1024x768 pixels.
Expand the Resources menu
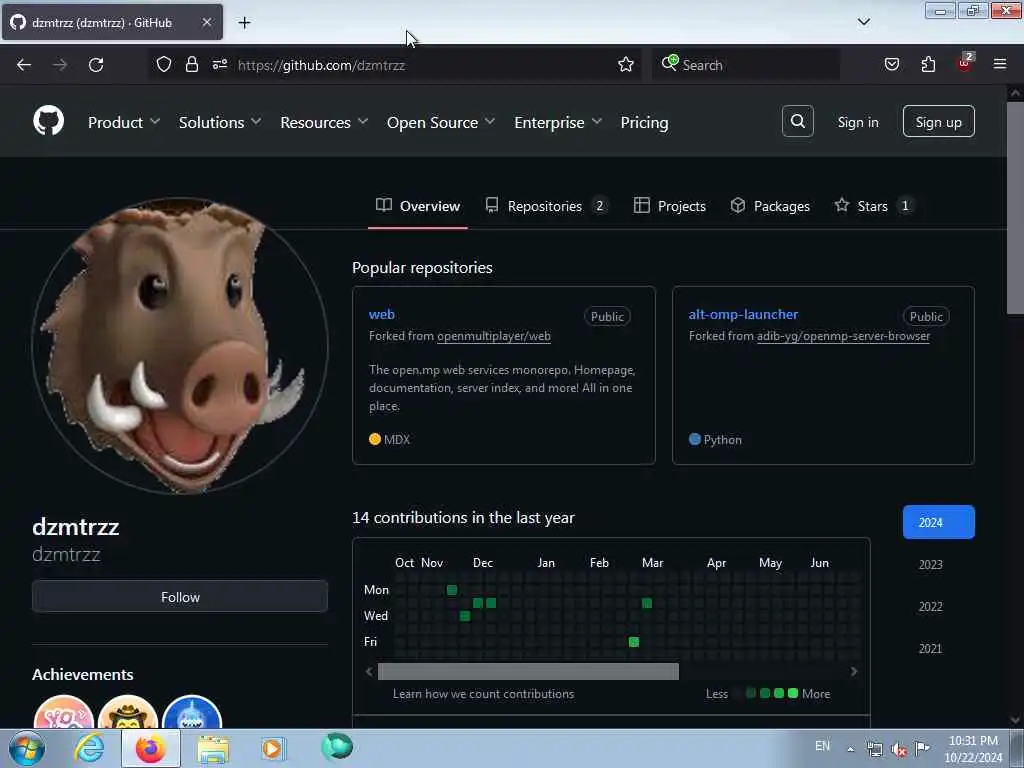click(324, 122)
